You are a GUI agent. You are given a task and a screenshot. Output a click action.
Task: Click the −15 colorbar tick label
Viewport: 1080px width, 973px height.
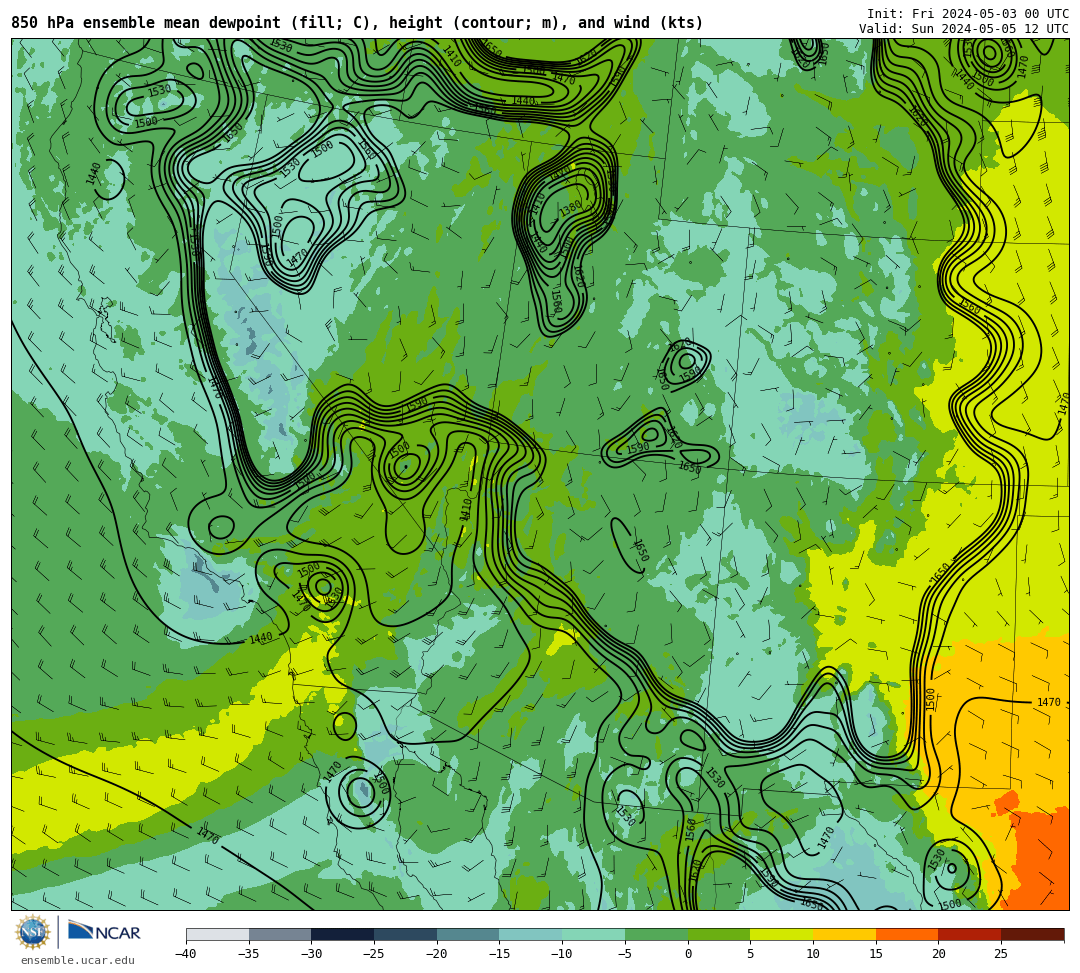coord(499,954)
